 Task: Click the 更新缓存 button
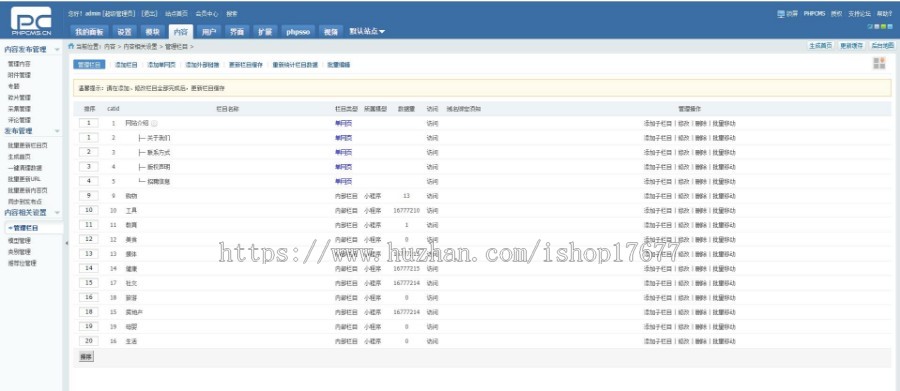[851, 46]
